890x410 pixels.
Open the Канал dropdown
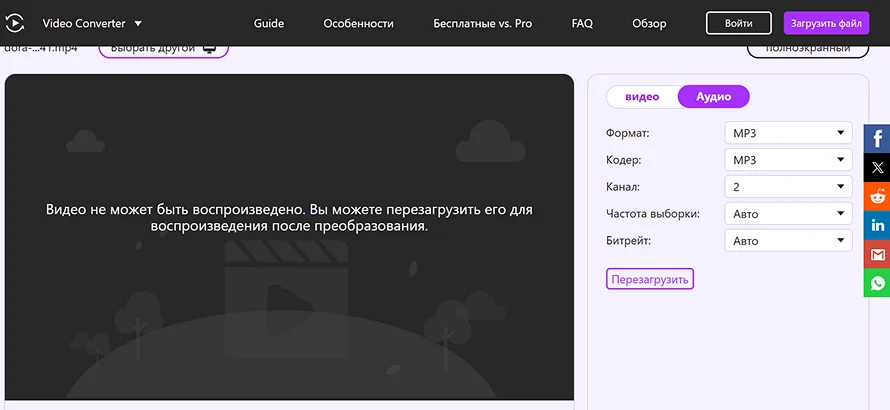(788, 187)
